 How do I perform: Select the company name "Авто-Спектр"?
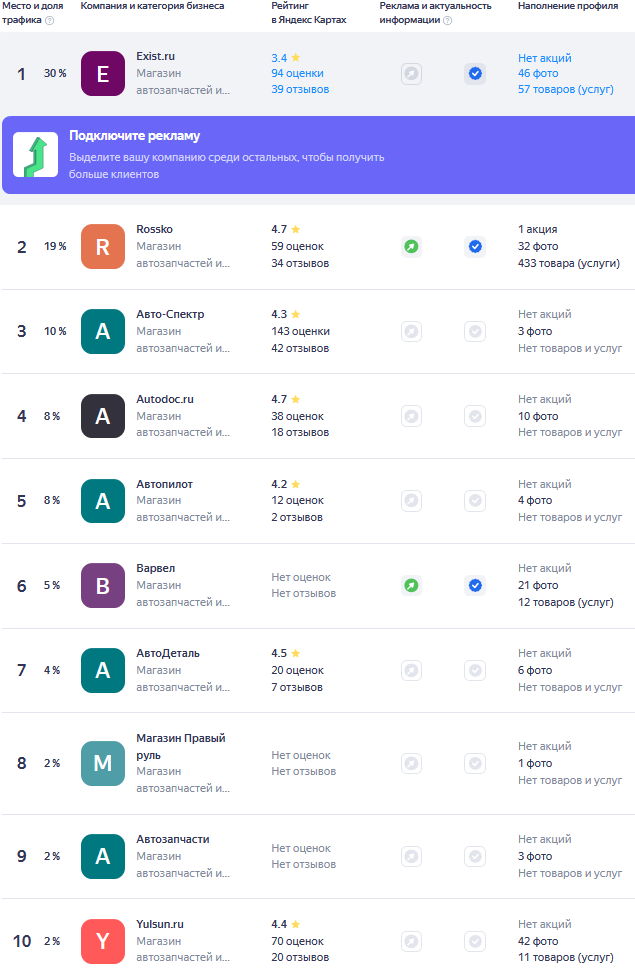click(170, 314)
